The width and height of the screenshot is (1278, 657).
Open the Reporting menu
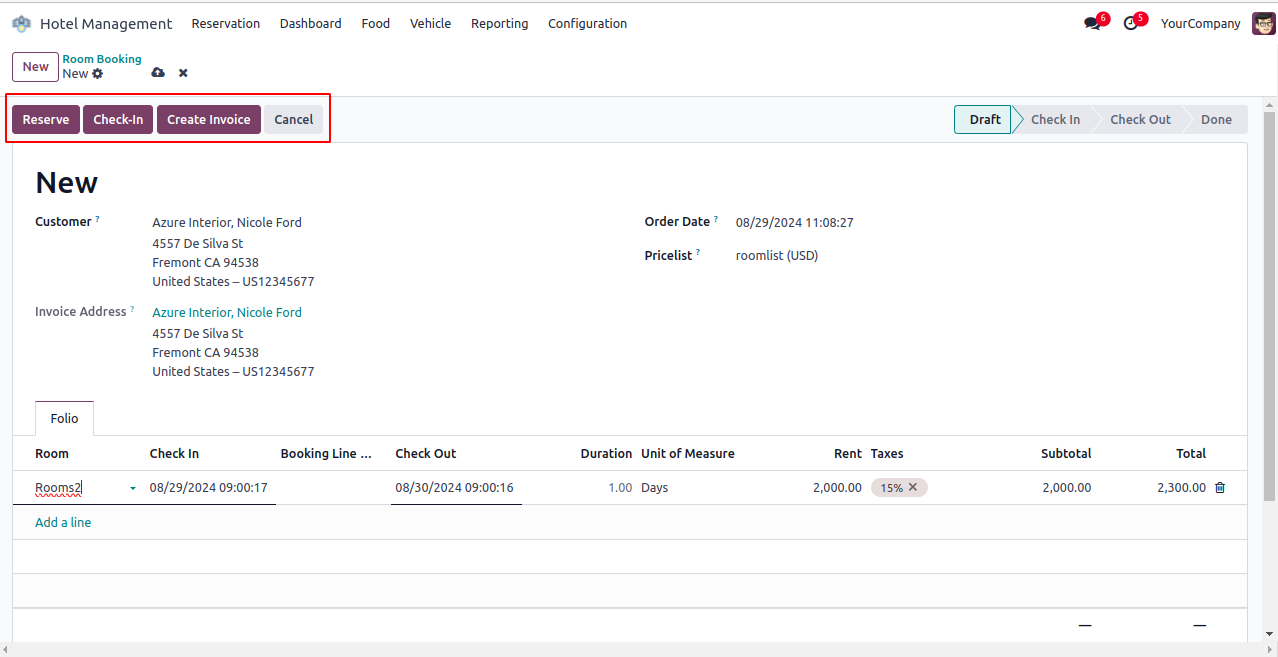[x=499, y=23]
